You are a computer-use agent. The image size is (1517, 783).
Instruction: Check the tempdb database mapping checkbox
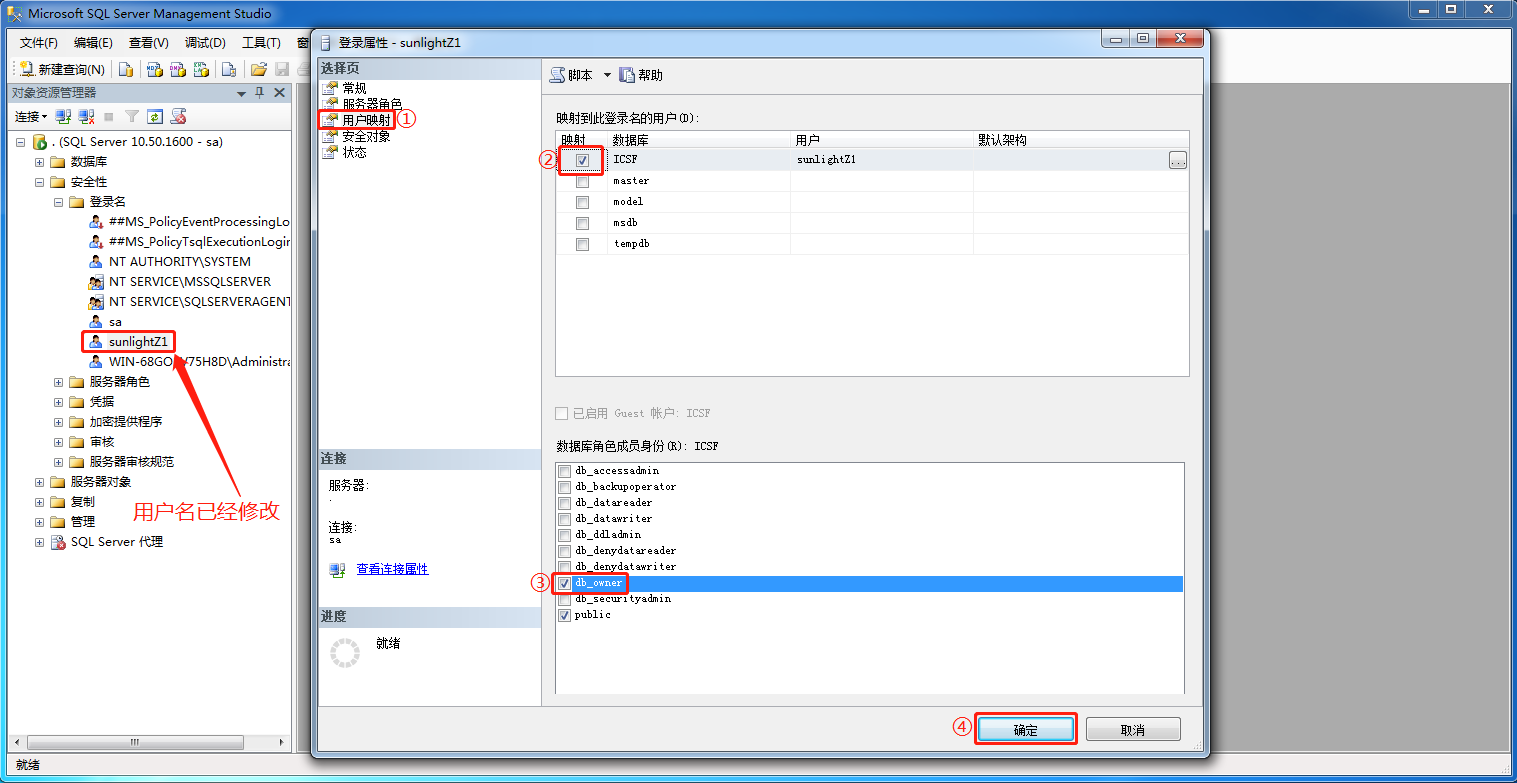(x=582, y=244)
